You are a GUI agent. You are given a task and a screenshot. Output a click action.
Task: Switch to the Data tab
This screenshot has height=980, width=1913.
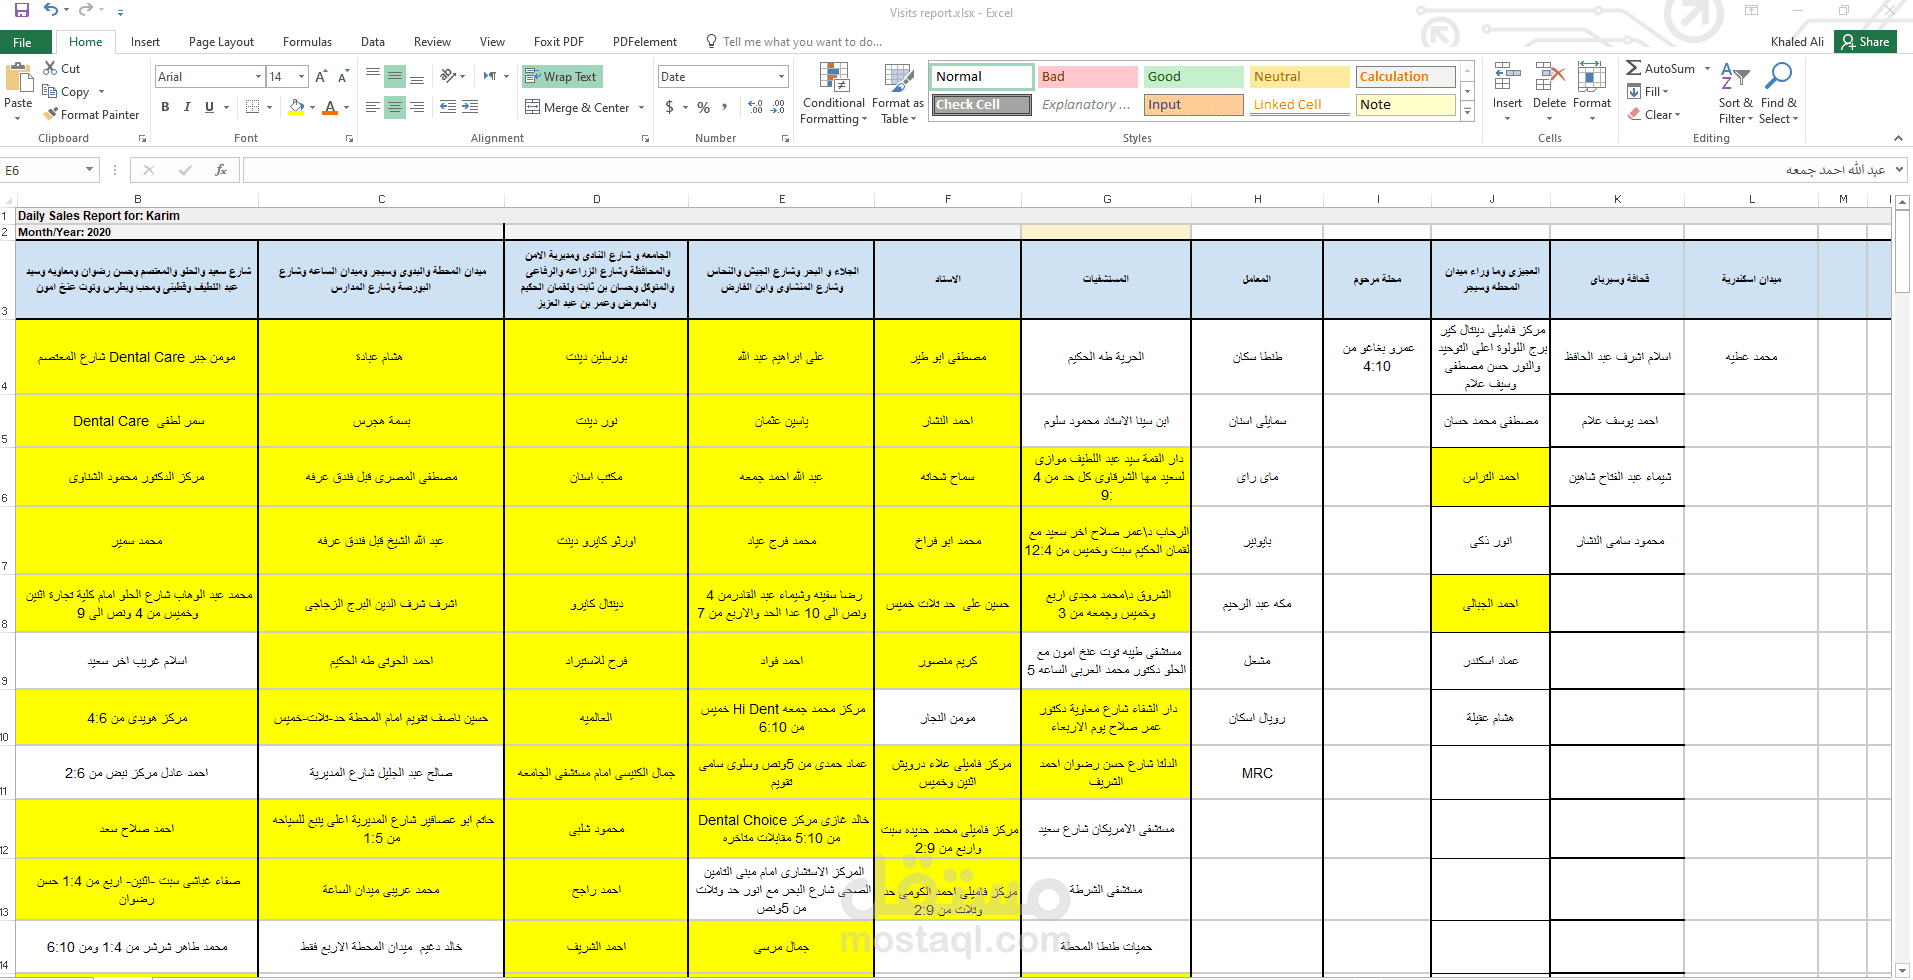click(373, 42)
